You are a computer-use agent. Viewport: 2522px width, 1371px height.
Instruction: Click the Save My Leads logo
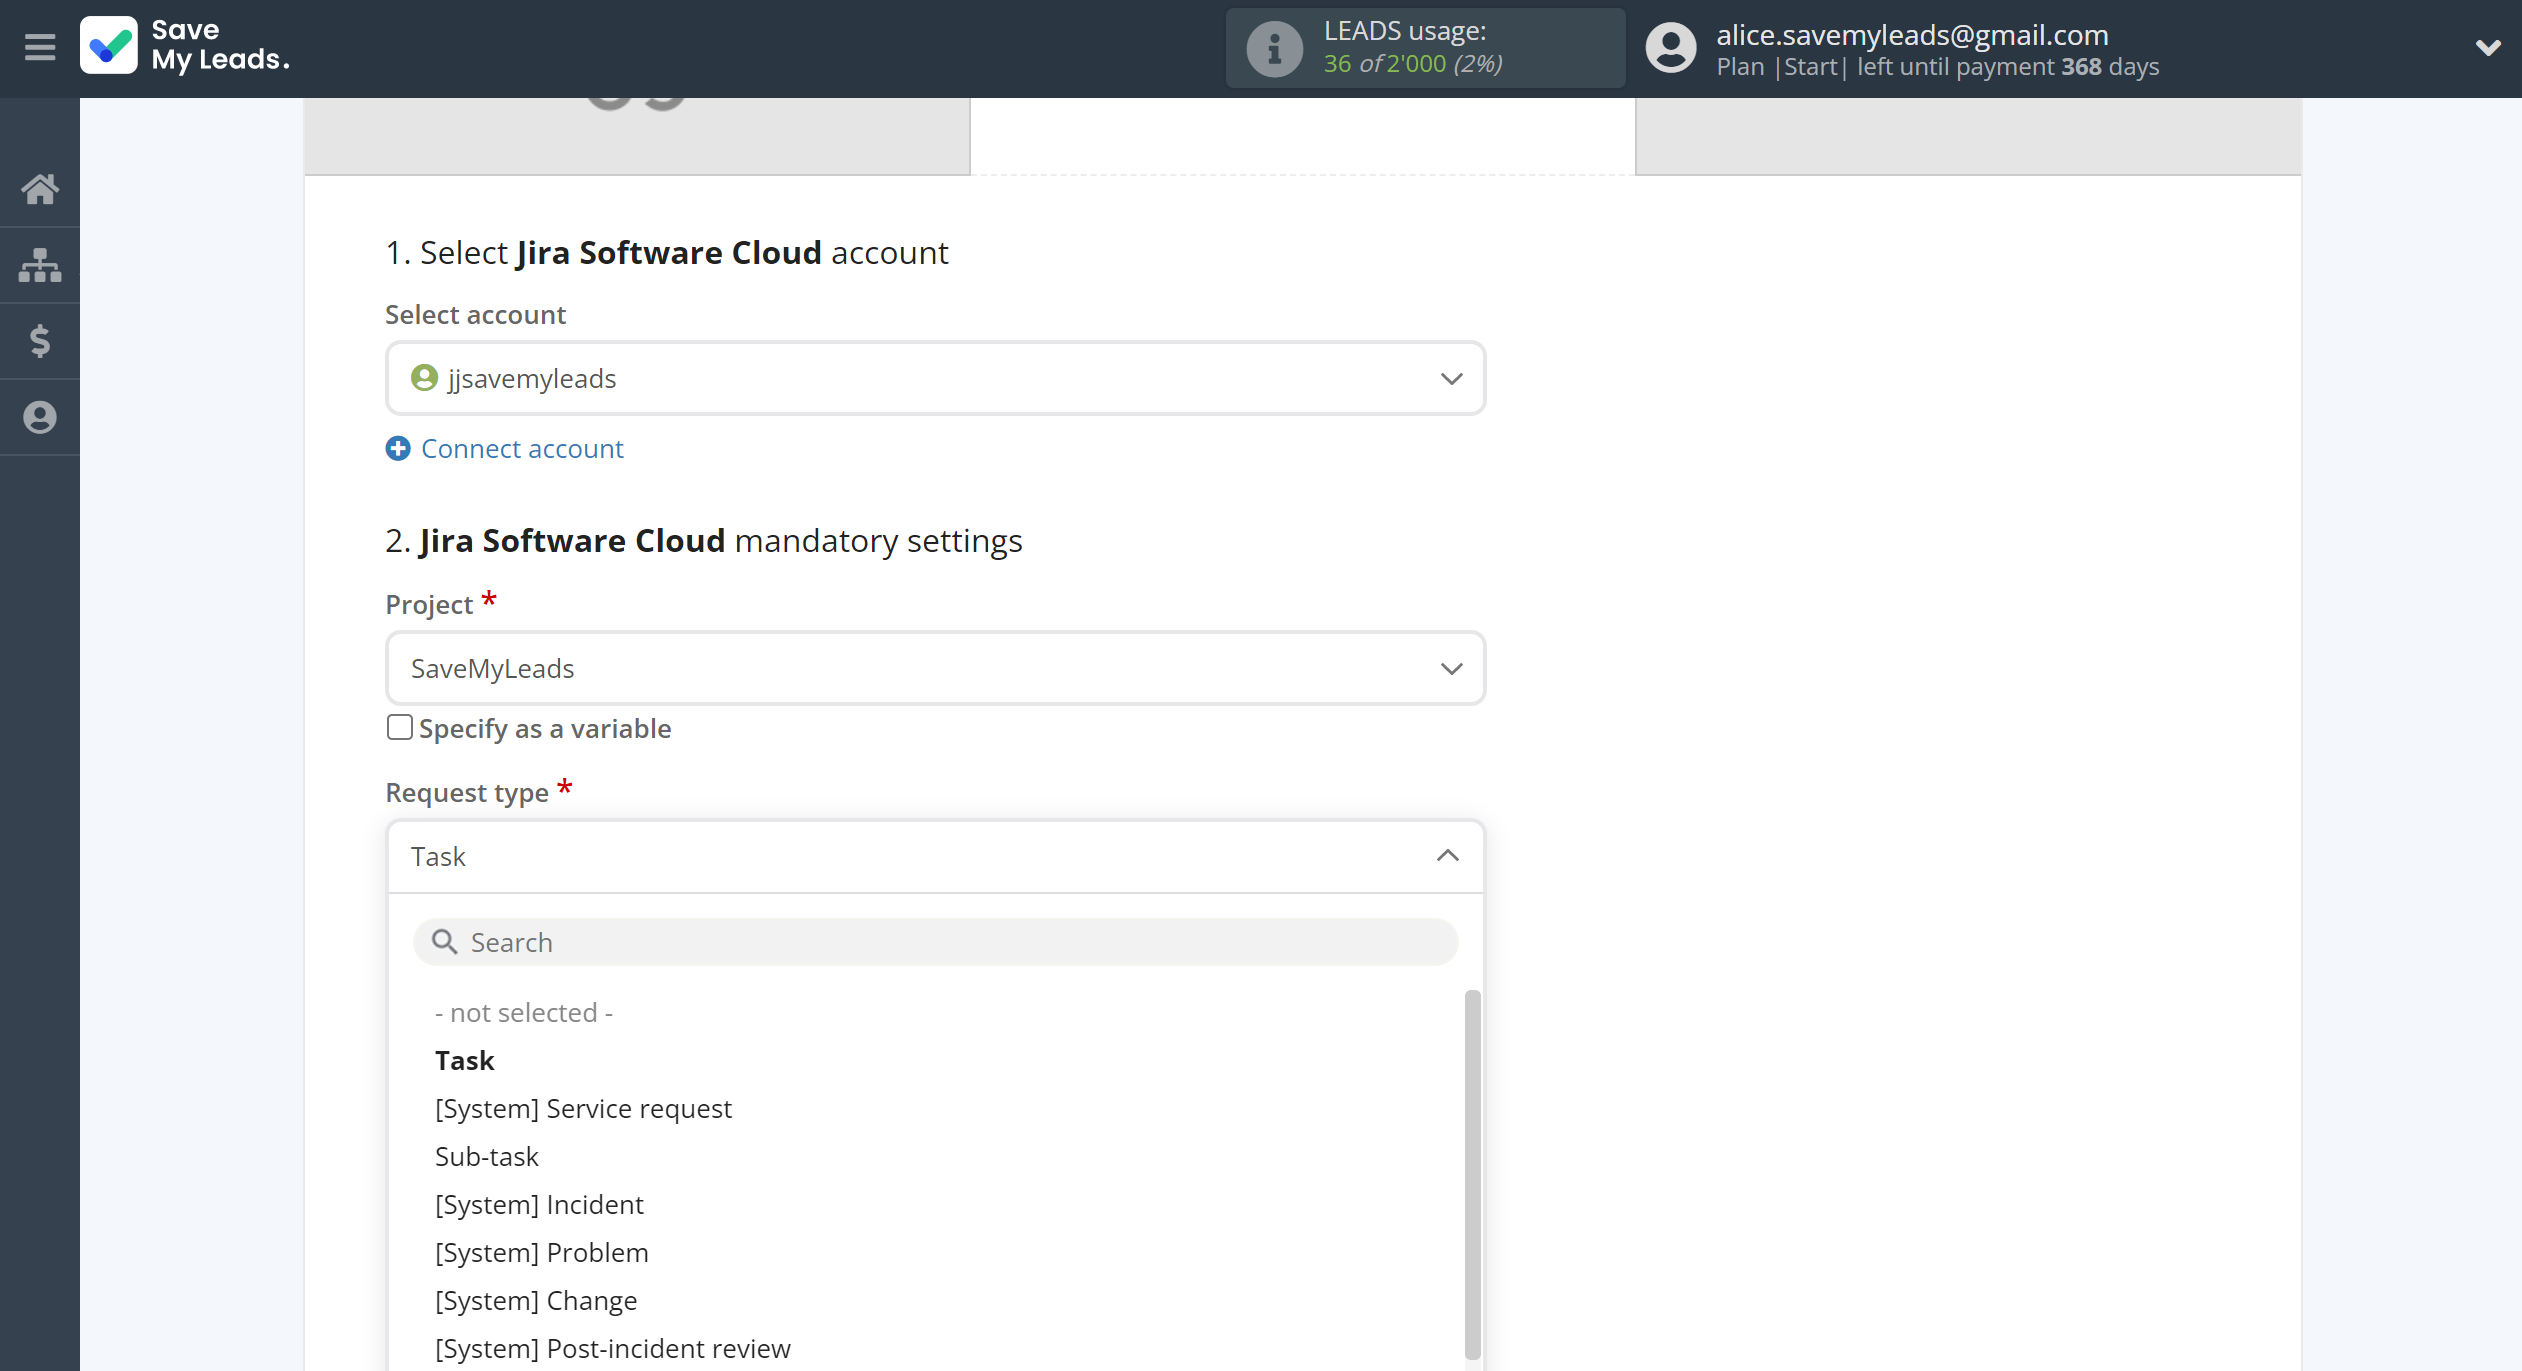(x=185, y=46)
